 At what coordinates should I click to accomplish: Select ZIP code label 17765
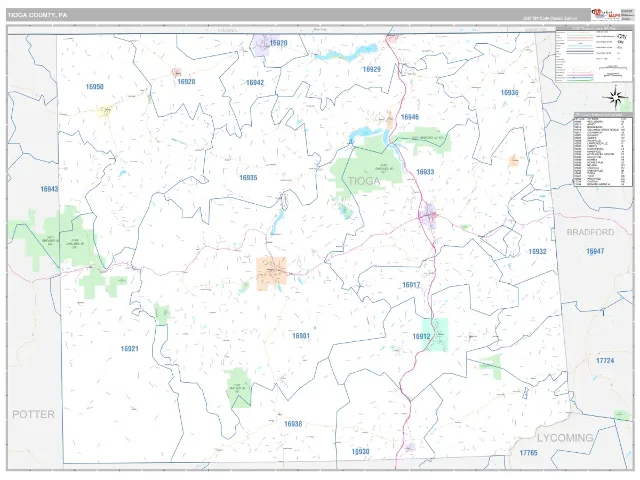(x=529, y=453)
